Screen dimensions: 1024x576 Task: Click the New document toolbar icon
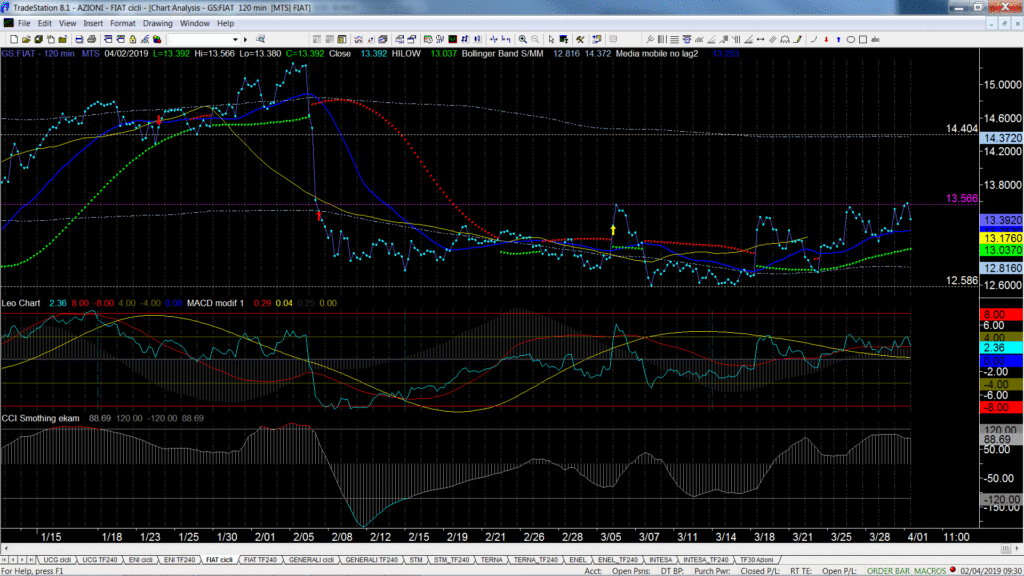pyautogui.click(x=14, y=39)
